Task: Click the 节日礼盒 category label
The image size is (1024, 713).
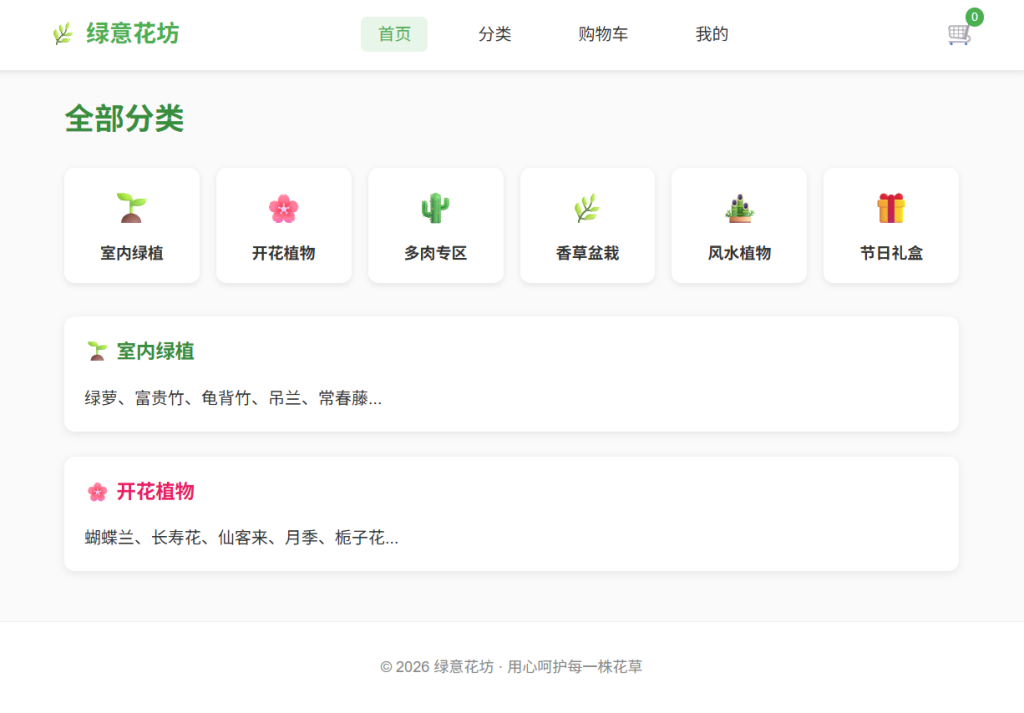Action: point(891,253)
